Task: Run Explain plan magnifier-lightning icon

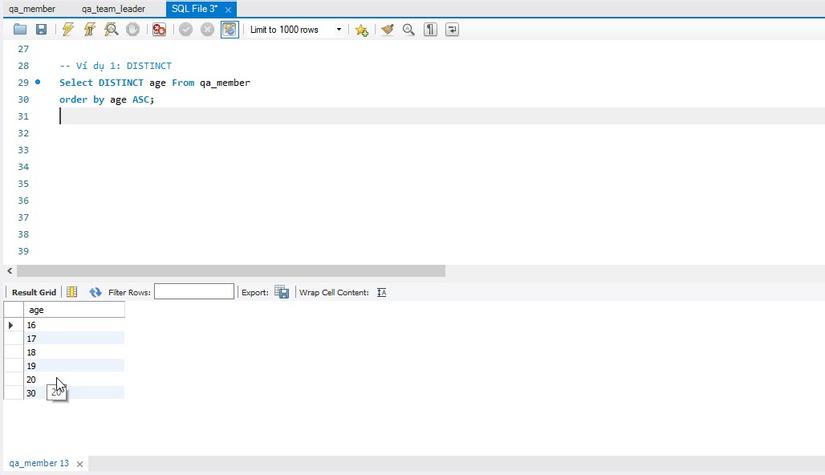Action: pos(111,29)
